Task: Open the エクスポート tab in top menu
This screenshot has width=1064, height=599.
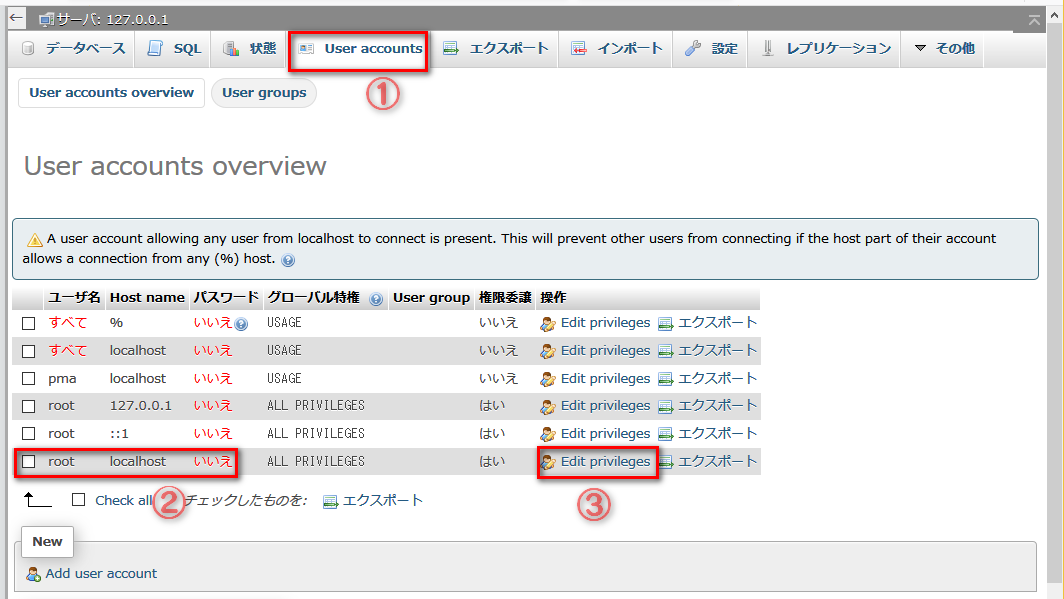Action: coord(496,48)
